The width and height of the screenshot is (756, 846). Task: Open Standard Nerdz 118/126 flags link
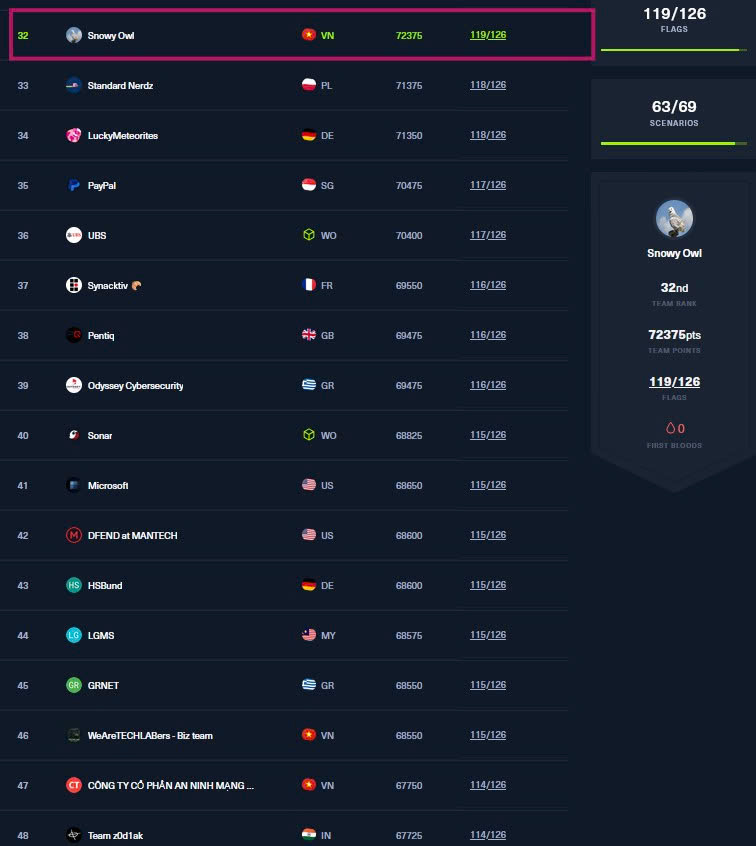(x=488, y=85)
